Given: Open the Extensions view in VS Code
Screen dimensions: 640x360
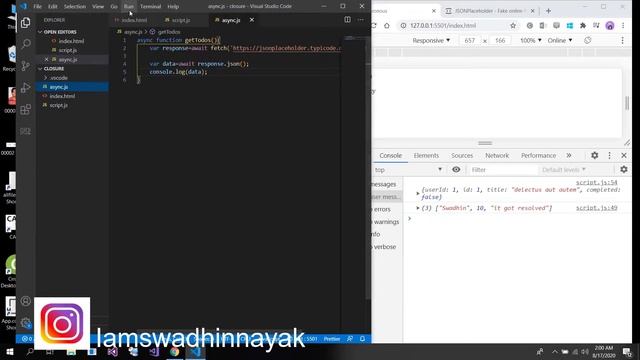Looking at the screenshot, I should pos(25,109).
